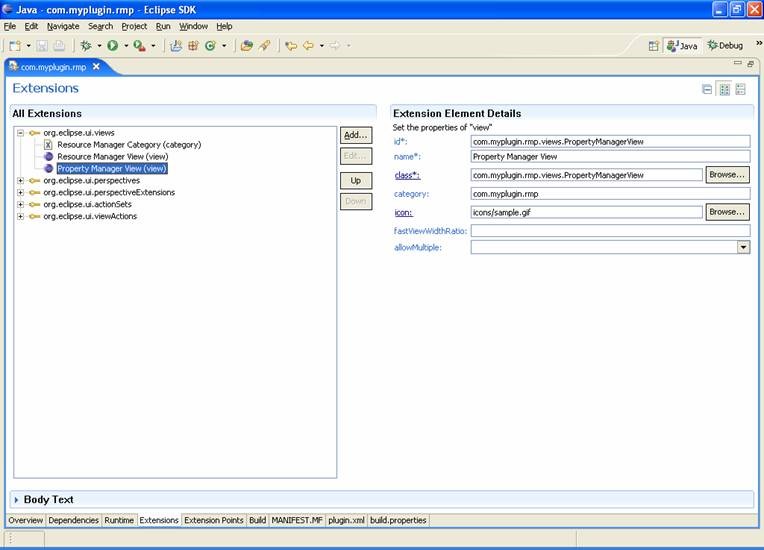Minimize the editor area
Viewport: 764px width, 550px height.
point(738,63)
